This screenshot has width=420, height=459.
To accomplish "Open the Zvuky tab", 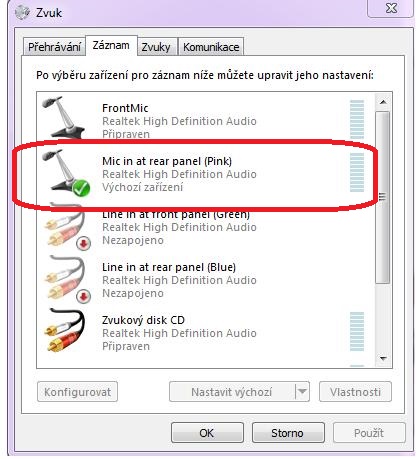I will coord(156,47).
